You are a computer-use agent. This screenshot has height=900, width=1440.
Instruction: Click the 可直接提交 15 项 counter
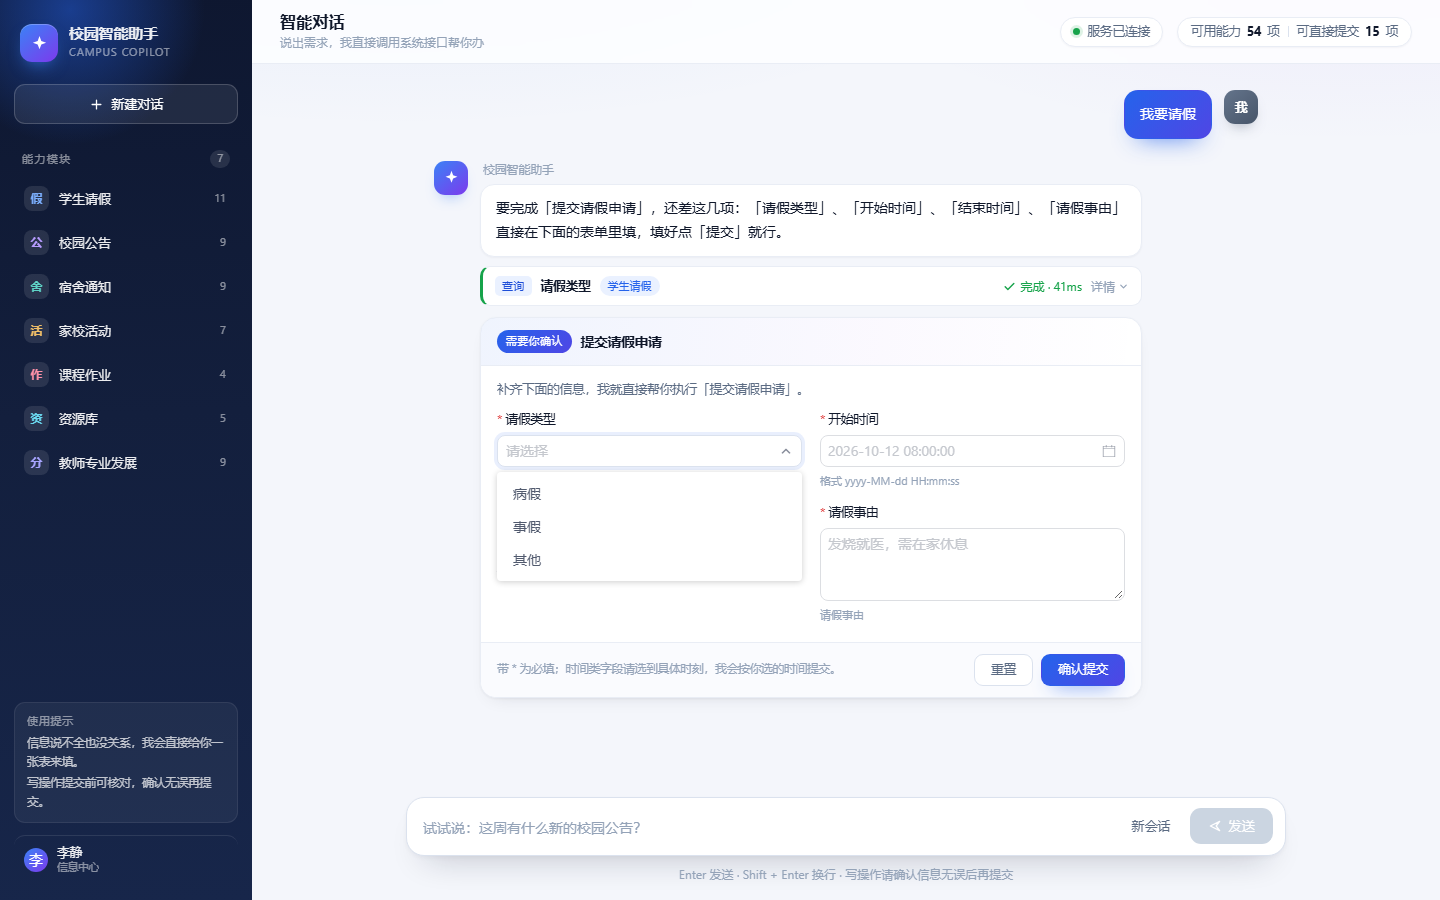click(1347, 31)
